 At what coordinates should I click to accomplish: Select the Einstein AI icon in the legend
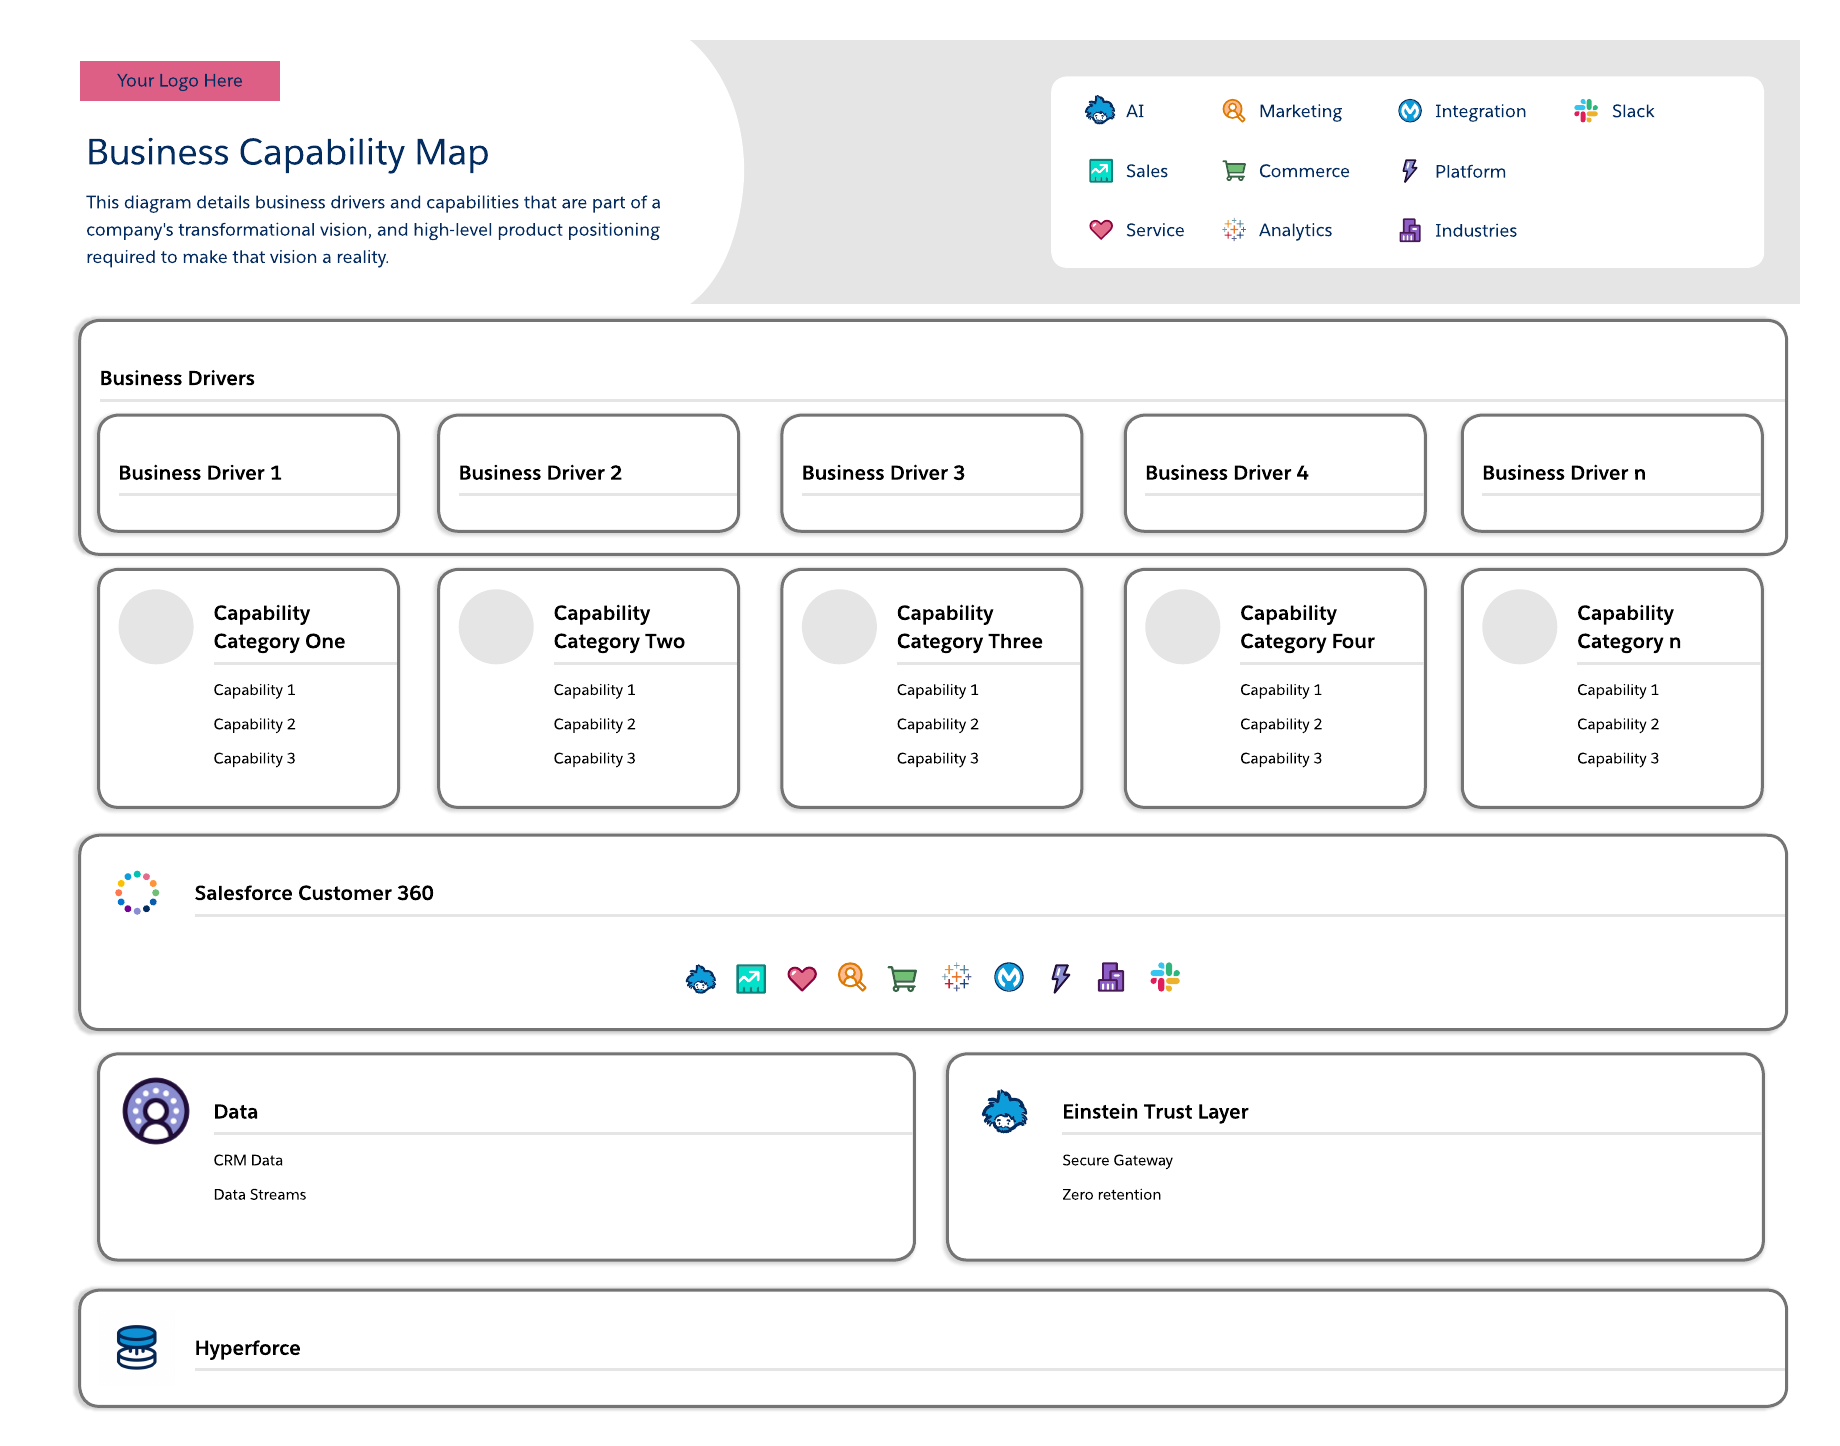coord(1101,111)
